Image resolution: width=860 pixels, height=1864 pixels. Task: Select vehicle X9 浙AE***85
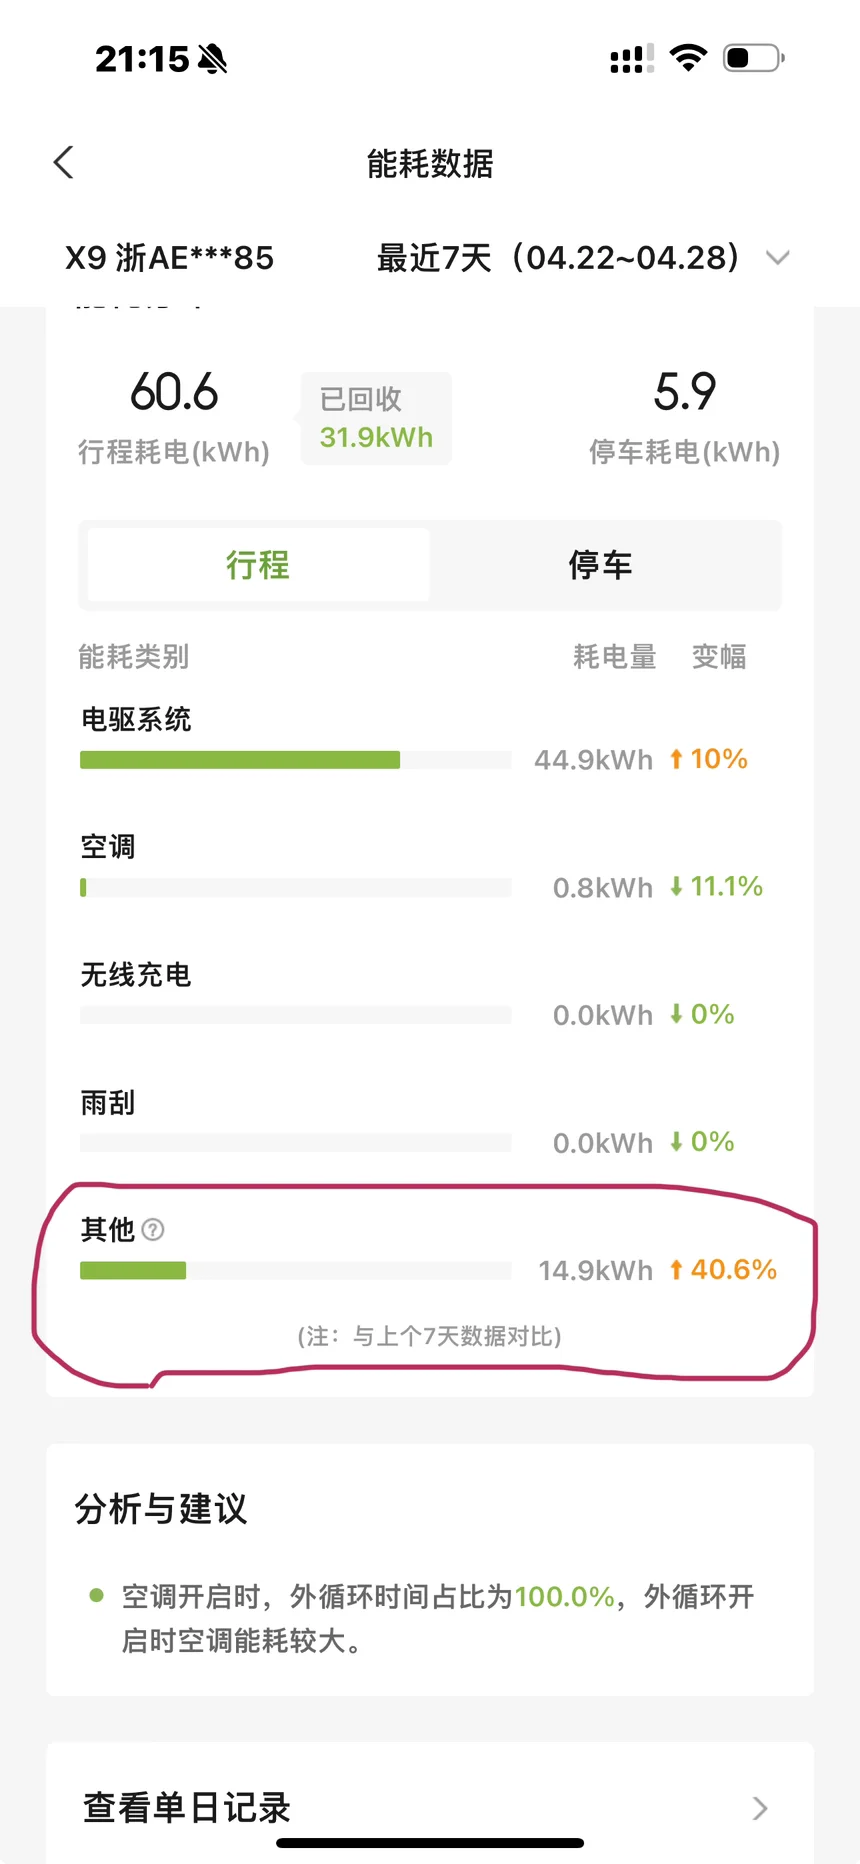coord(169,258)
